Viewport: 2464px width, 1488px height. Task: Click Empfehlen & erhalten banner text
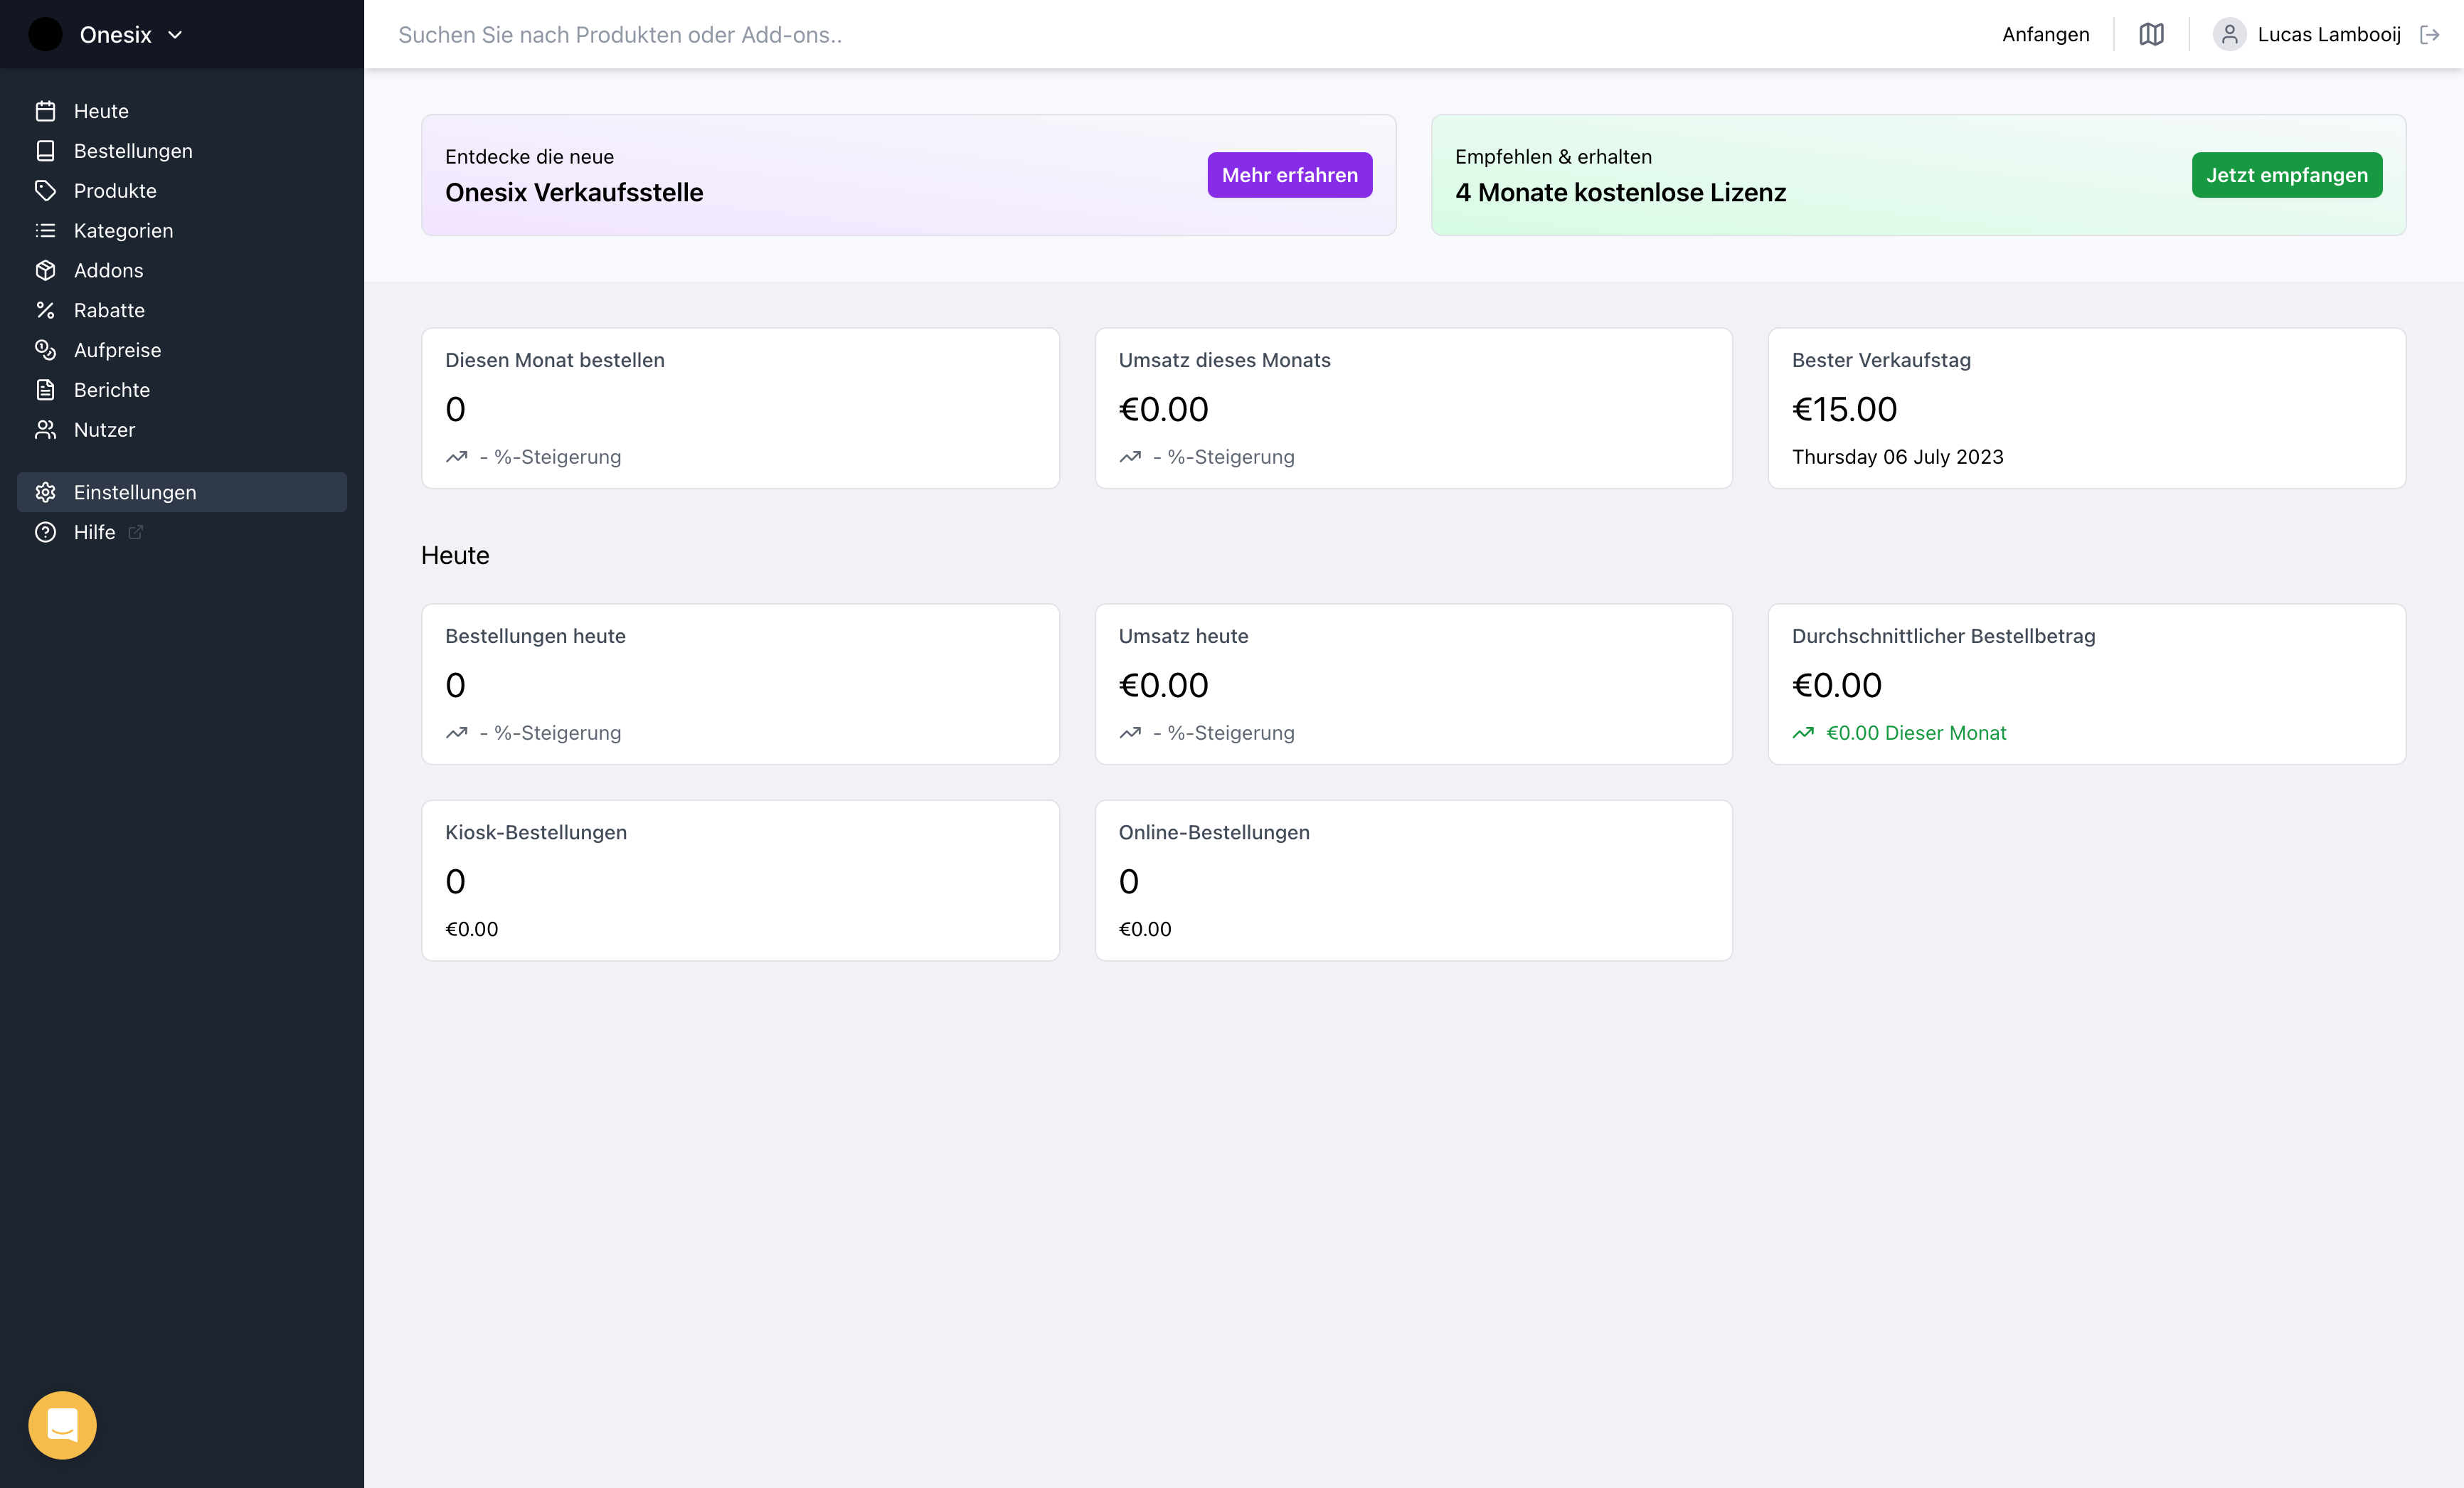point(1553,157)
